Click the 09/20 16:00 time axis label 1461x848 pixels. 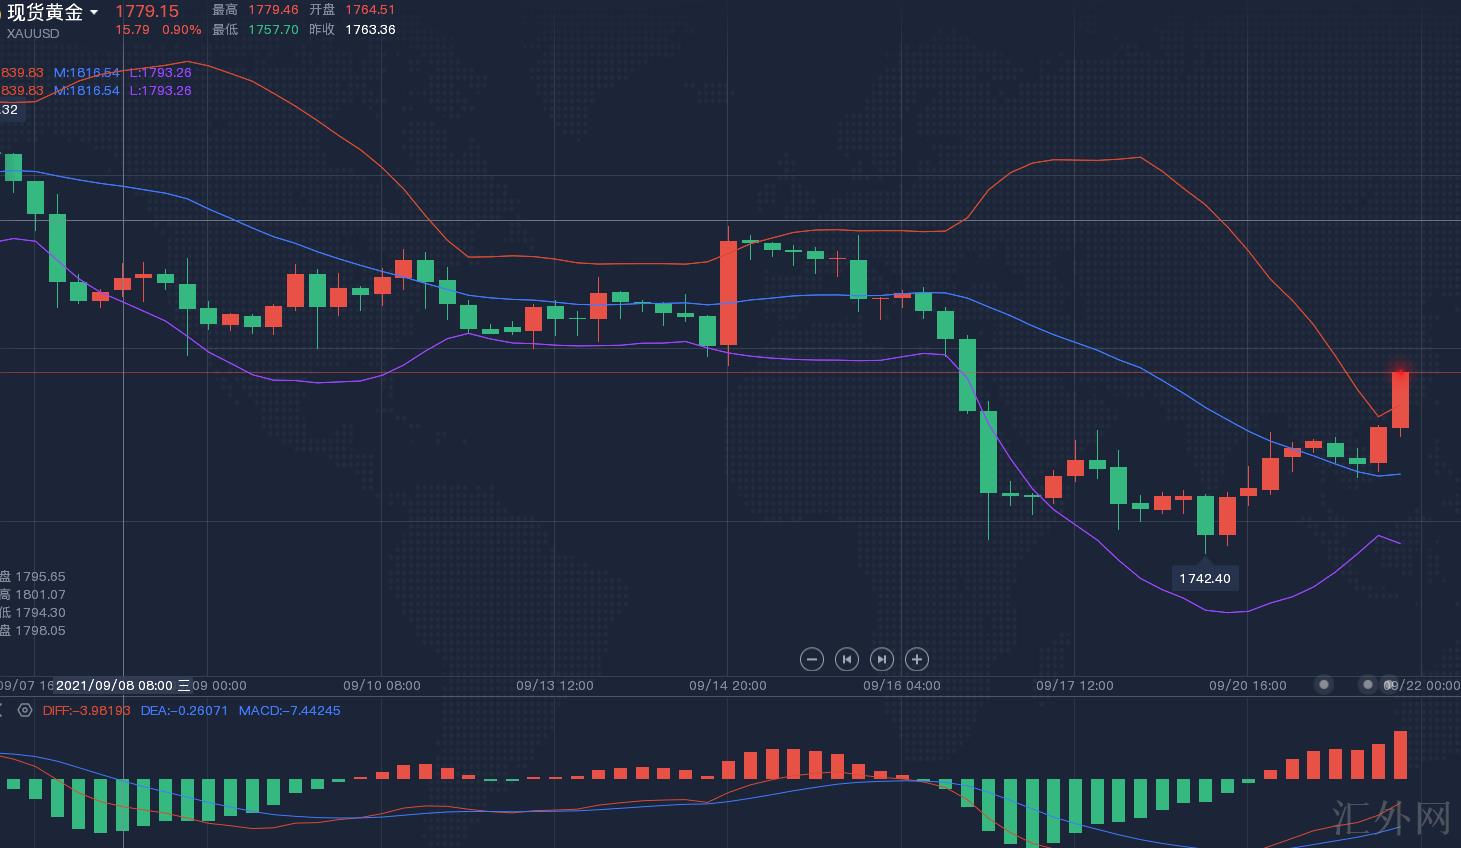(1248, 686)
